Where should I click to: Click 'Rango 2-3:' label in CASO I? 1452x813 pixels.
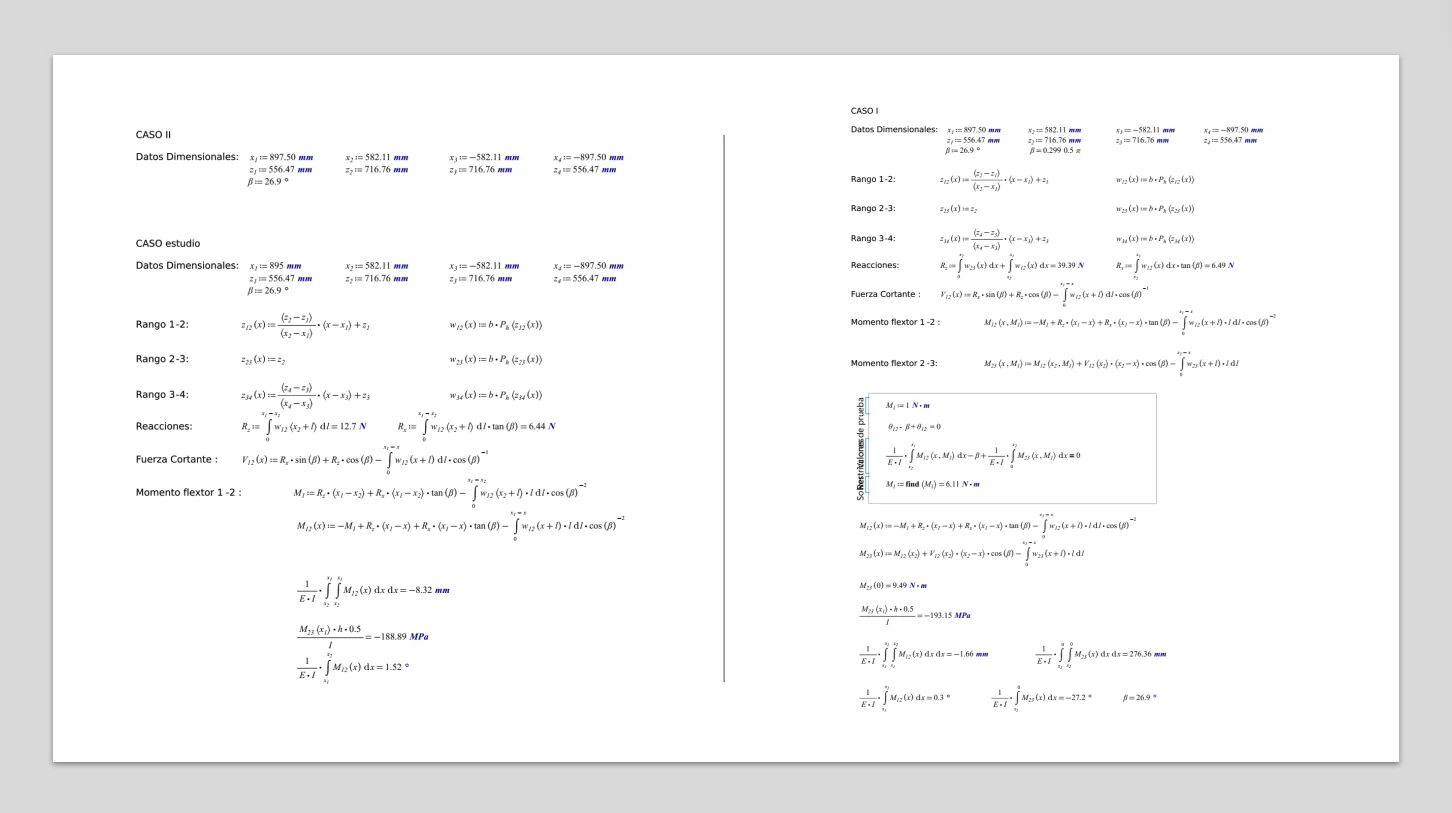coord(873,208)
